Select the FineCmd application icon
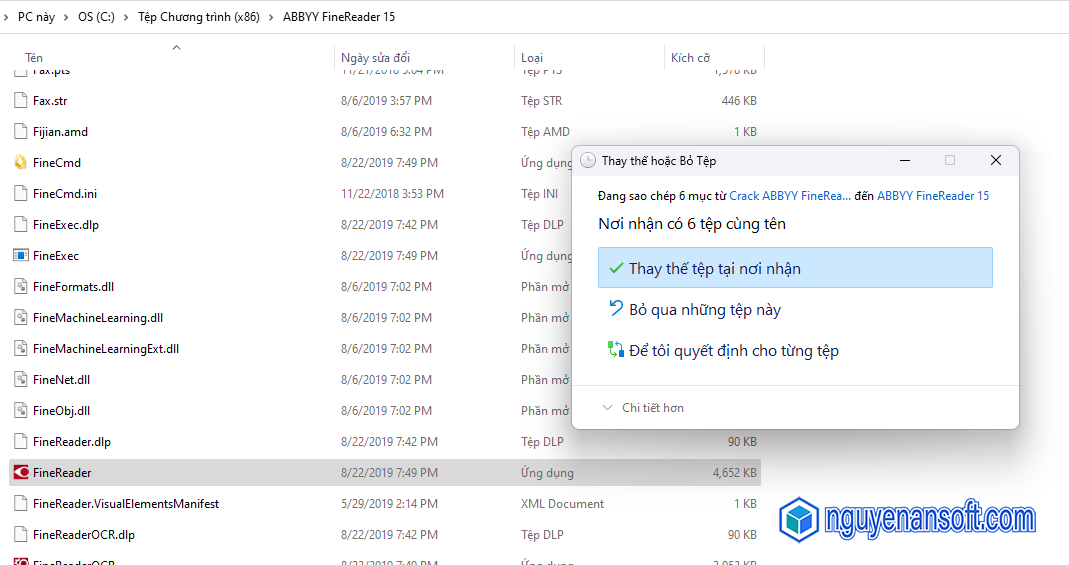Image resolution: width=1069 pixels, height=565 pixels. click(x=20, y=163)
